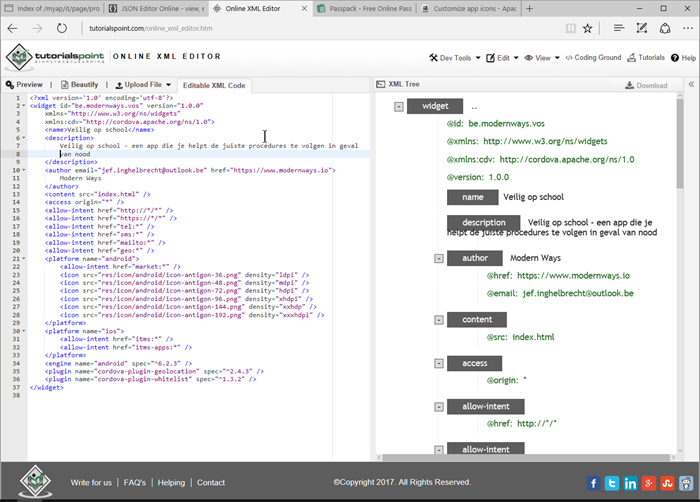
Task: Open the browser Hub icon
Action: [x=619, y=28]
